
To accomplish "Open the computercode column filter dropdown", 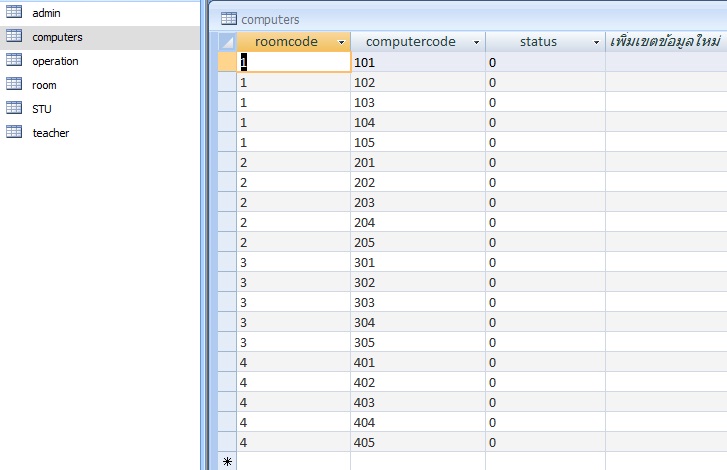I will point(477,42).
